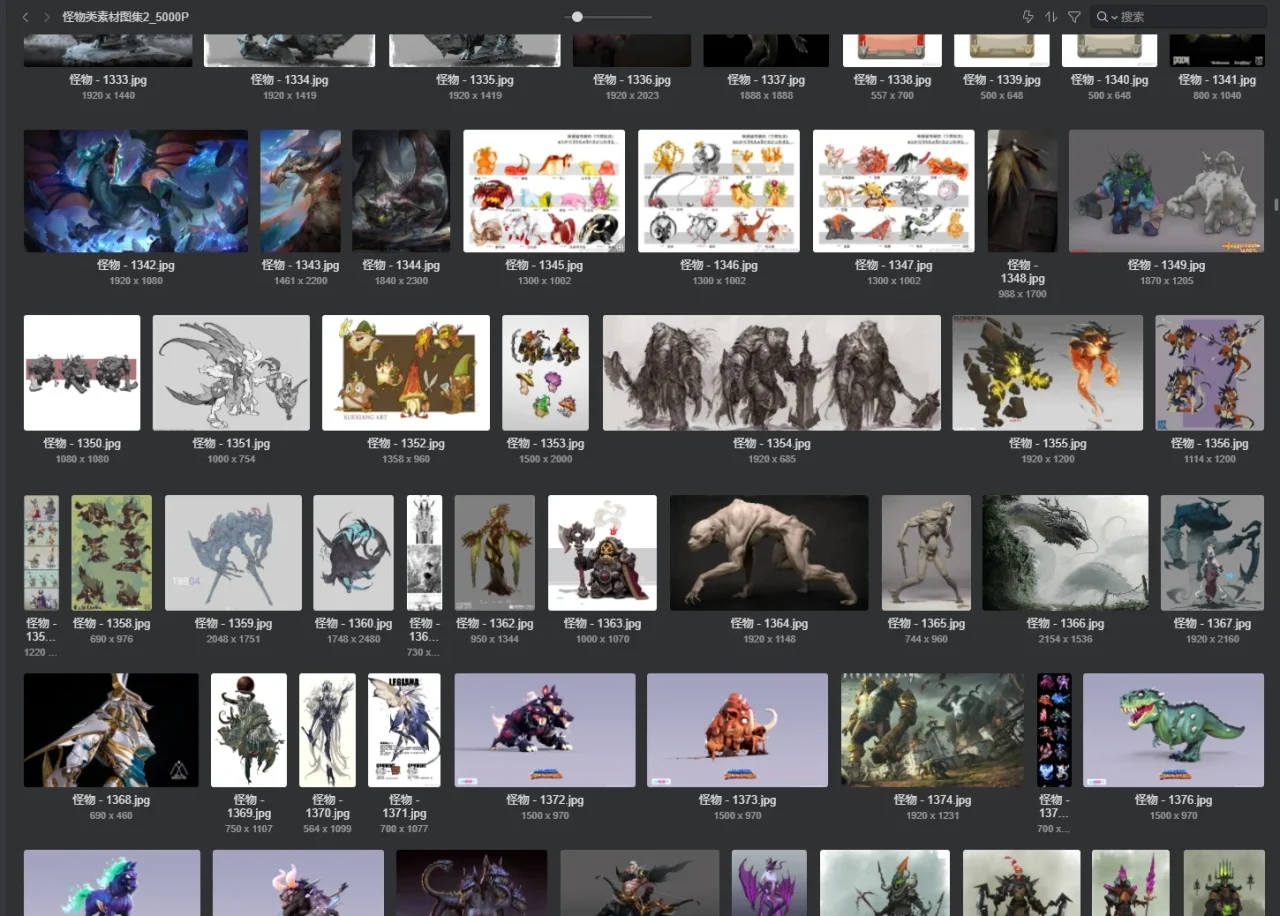Select the 怪物 - 1366.jpg dragon thumbnail
Screen dimensions: 1280x916
1065,553
